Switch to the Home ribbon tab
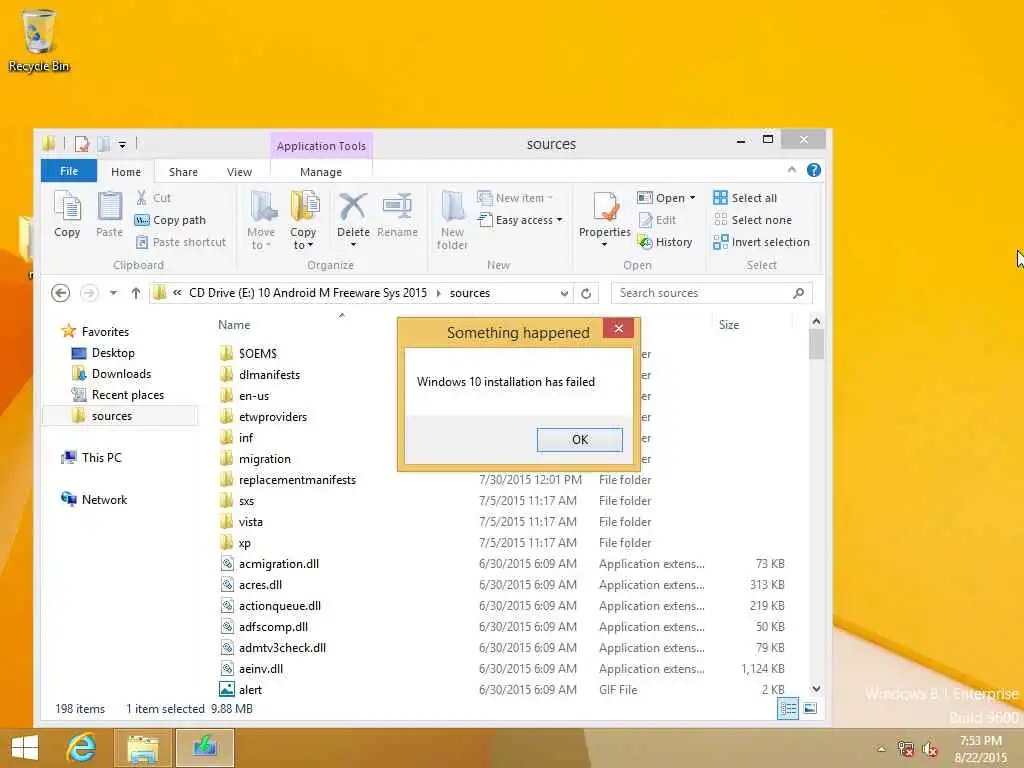The width and height of the screenshot is (1024, 768). pyautogui.click(x=125, y=172)
